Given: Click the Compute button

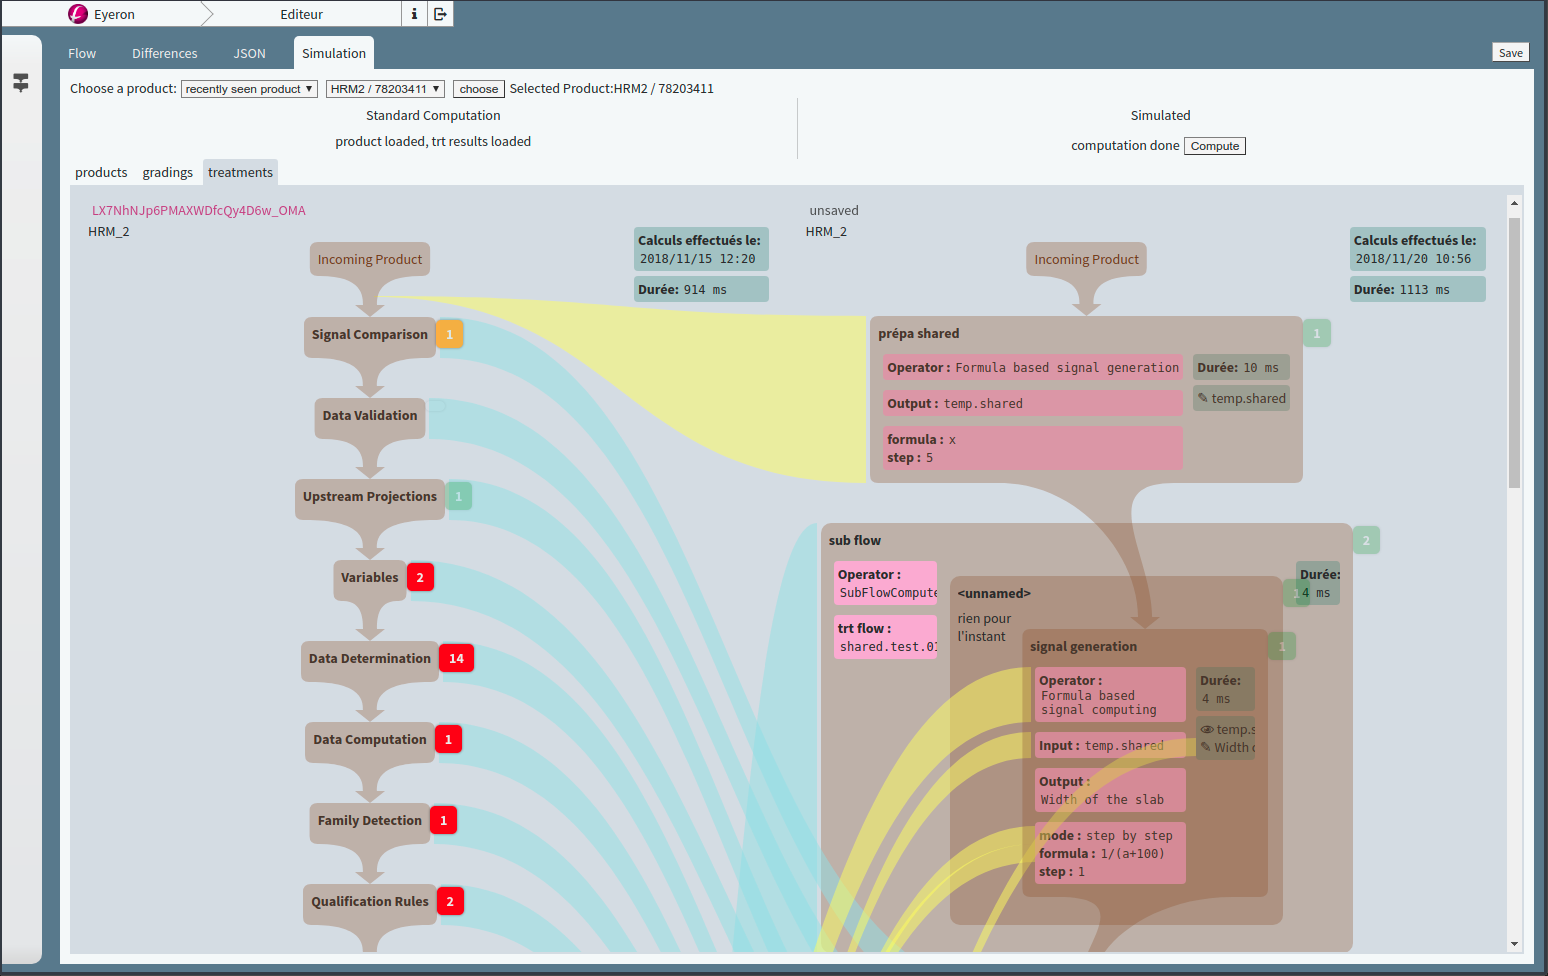Looking at the screenshot, I should tap(1215, 146).
